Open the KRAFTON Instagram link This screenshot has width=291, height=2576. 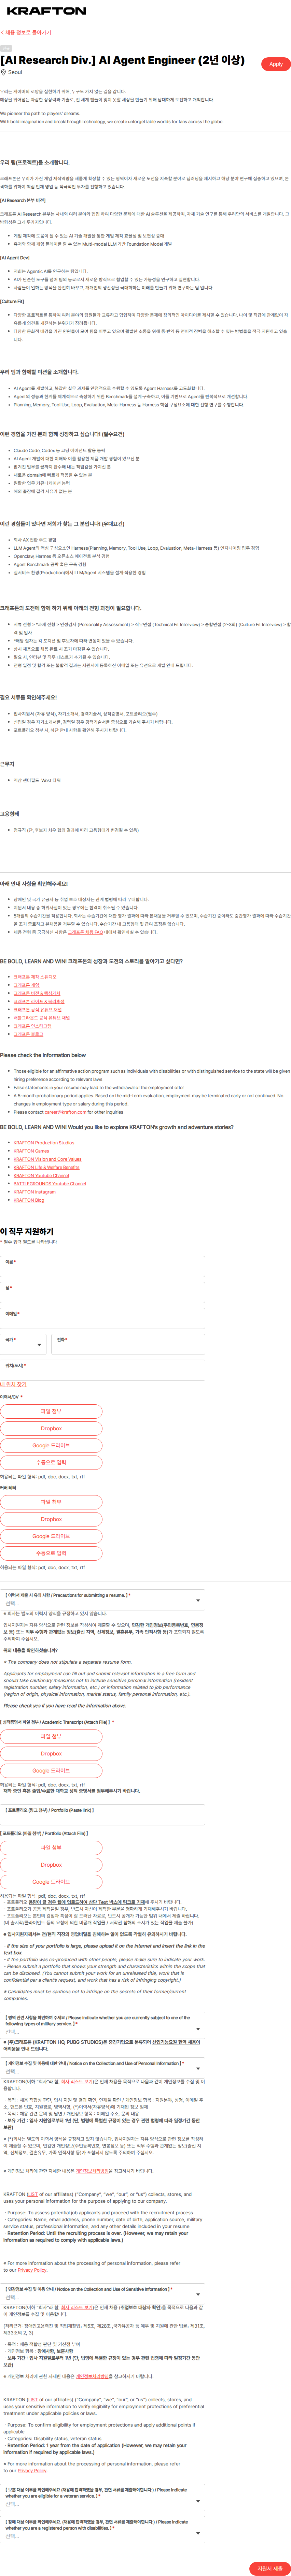coord(35,1192)
